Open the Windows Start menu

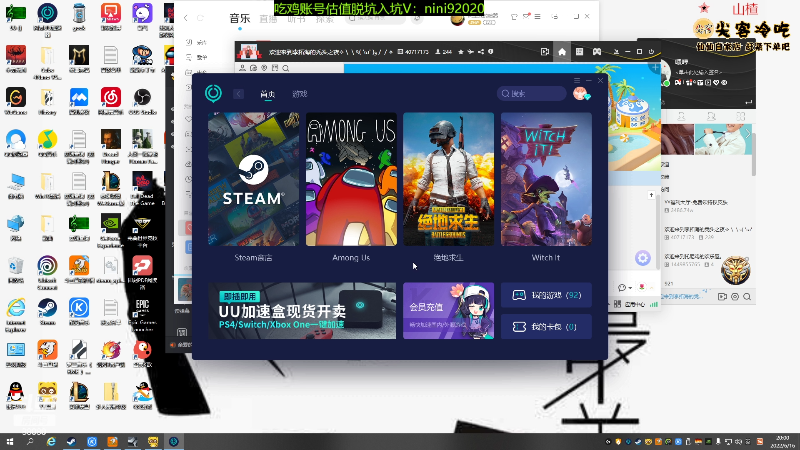coord(10,442)
